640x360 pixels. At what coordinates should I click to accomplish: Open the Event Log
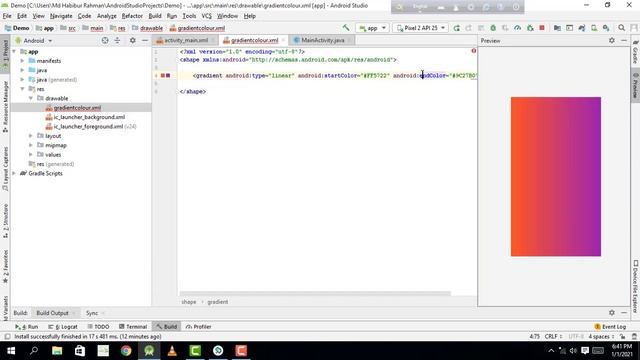pyautogui.click(x=610, y=327)
